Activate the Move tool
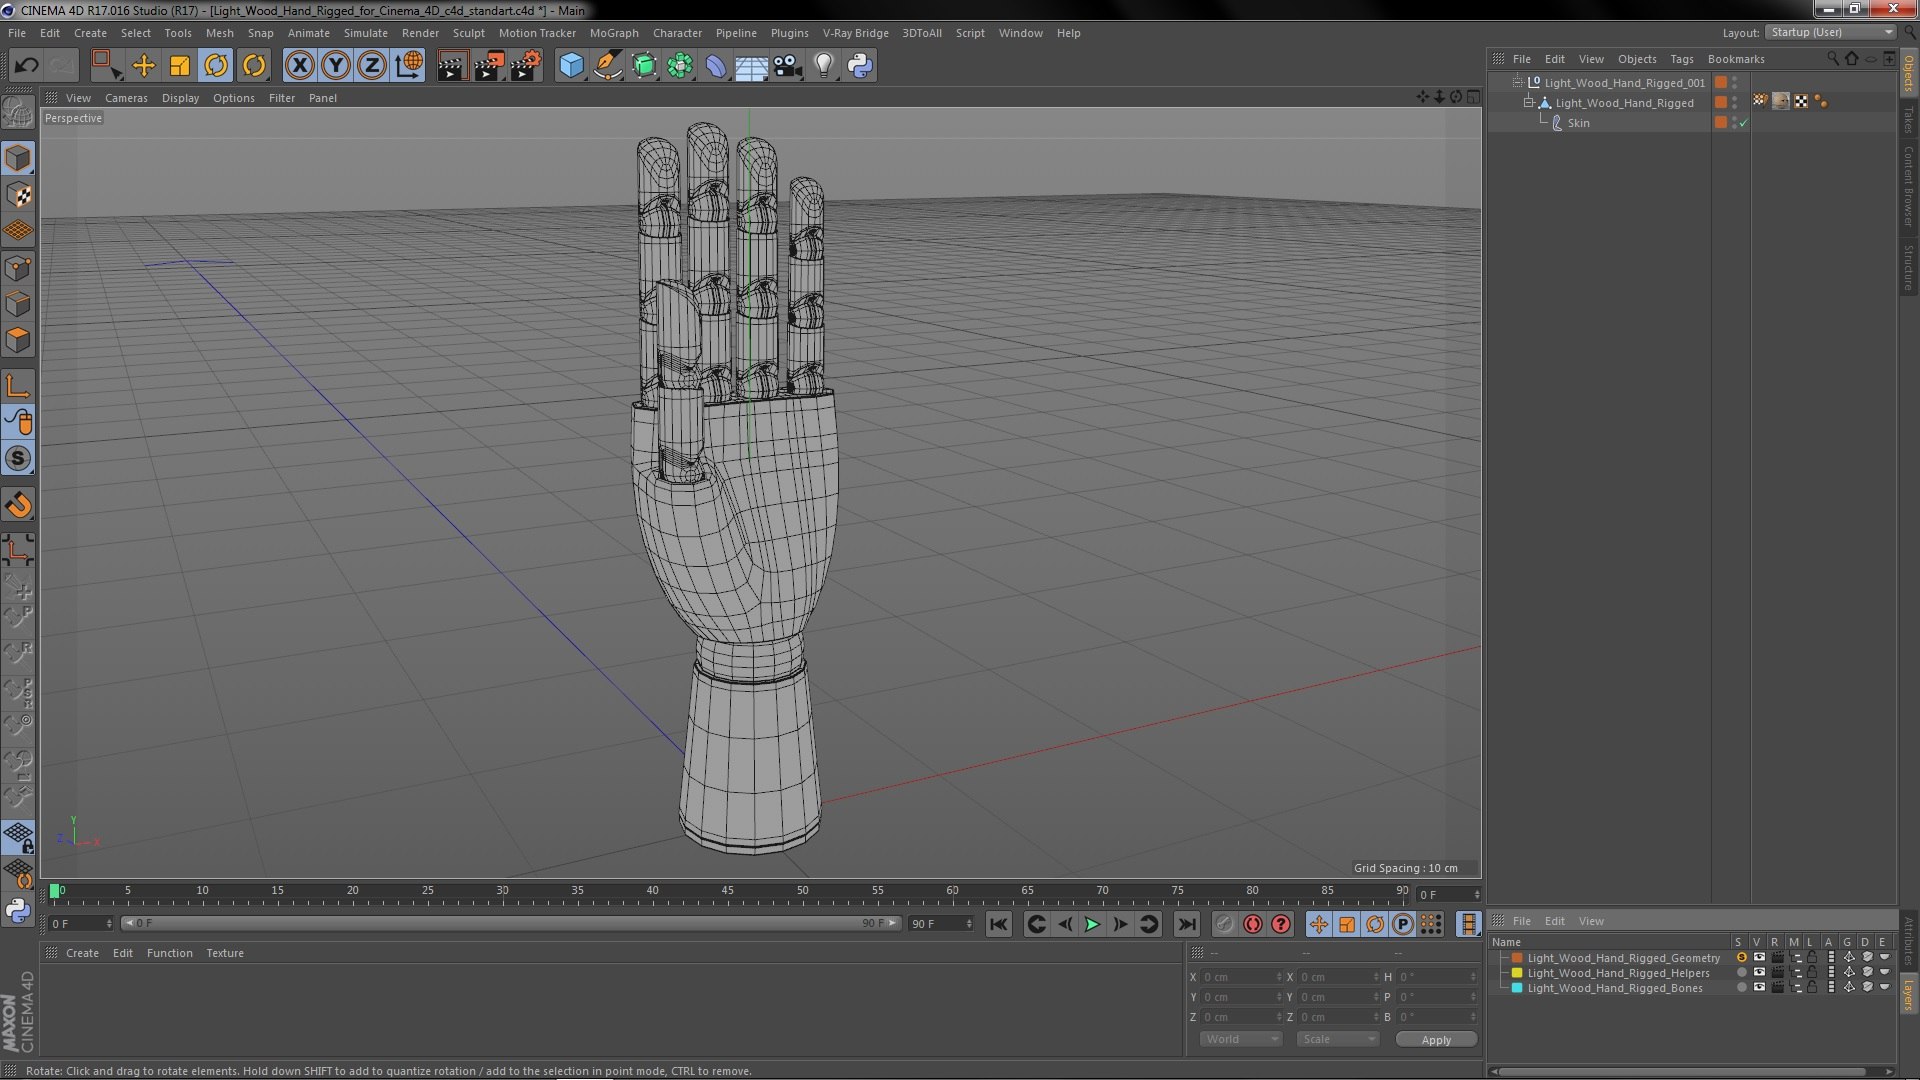 pos(144,66)
